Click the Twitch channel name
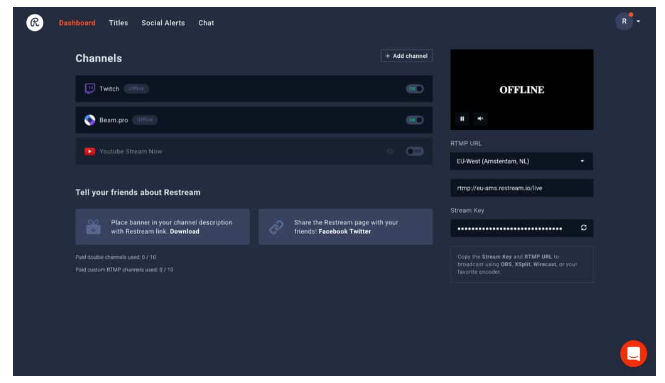665x383 pixels. tap(109, 89)
